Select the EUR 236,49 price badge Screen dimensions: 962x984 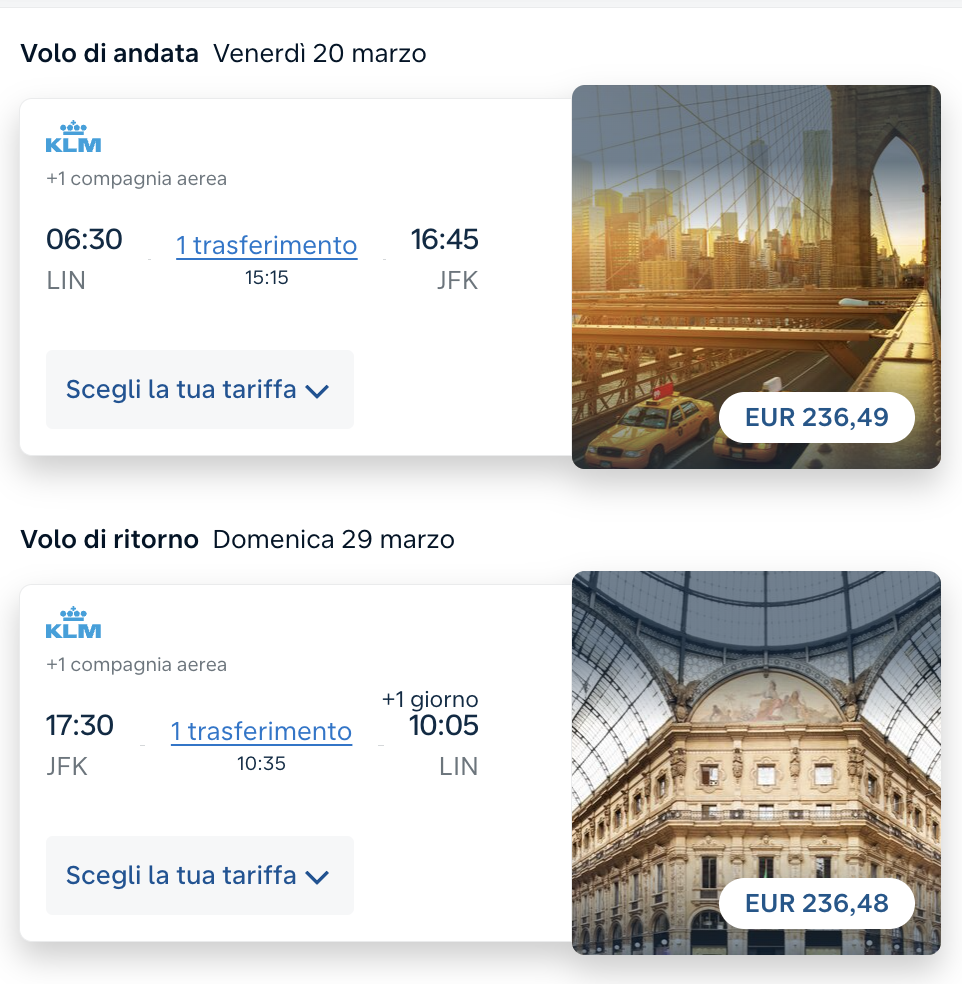coord(816,417)
